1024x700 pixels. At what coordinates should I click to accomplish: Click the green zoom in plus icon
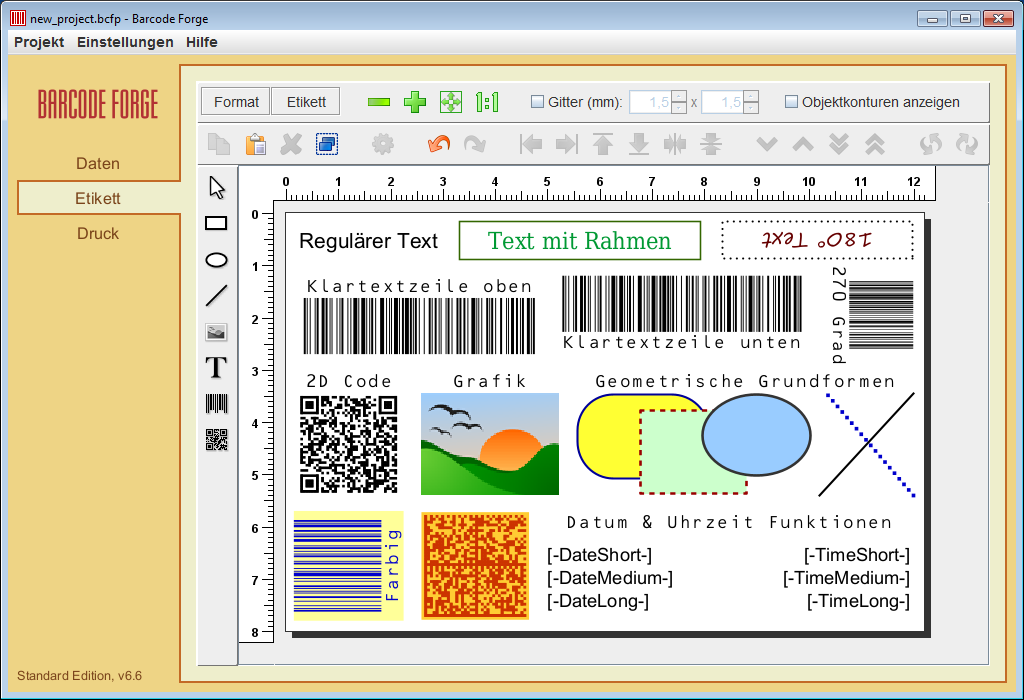click(x=415, y=102)
